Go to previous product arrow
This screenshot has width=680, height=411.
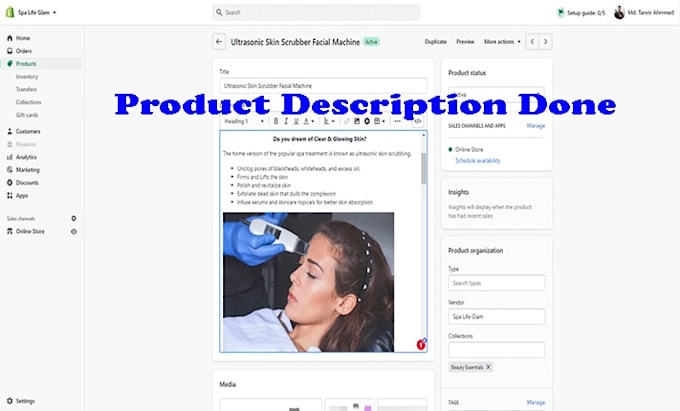[532, 42]
